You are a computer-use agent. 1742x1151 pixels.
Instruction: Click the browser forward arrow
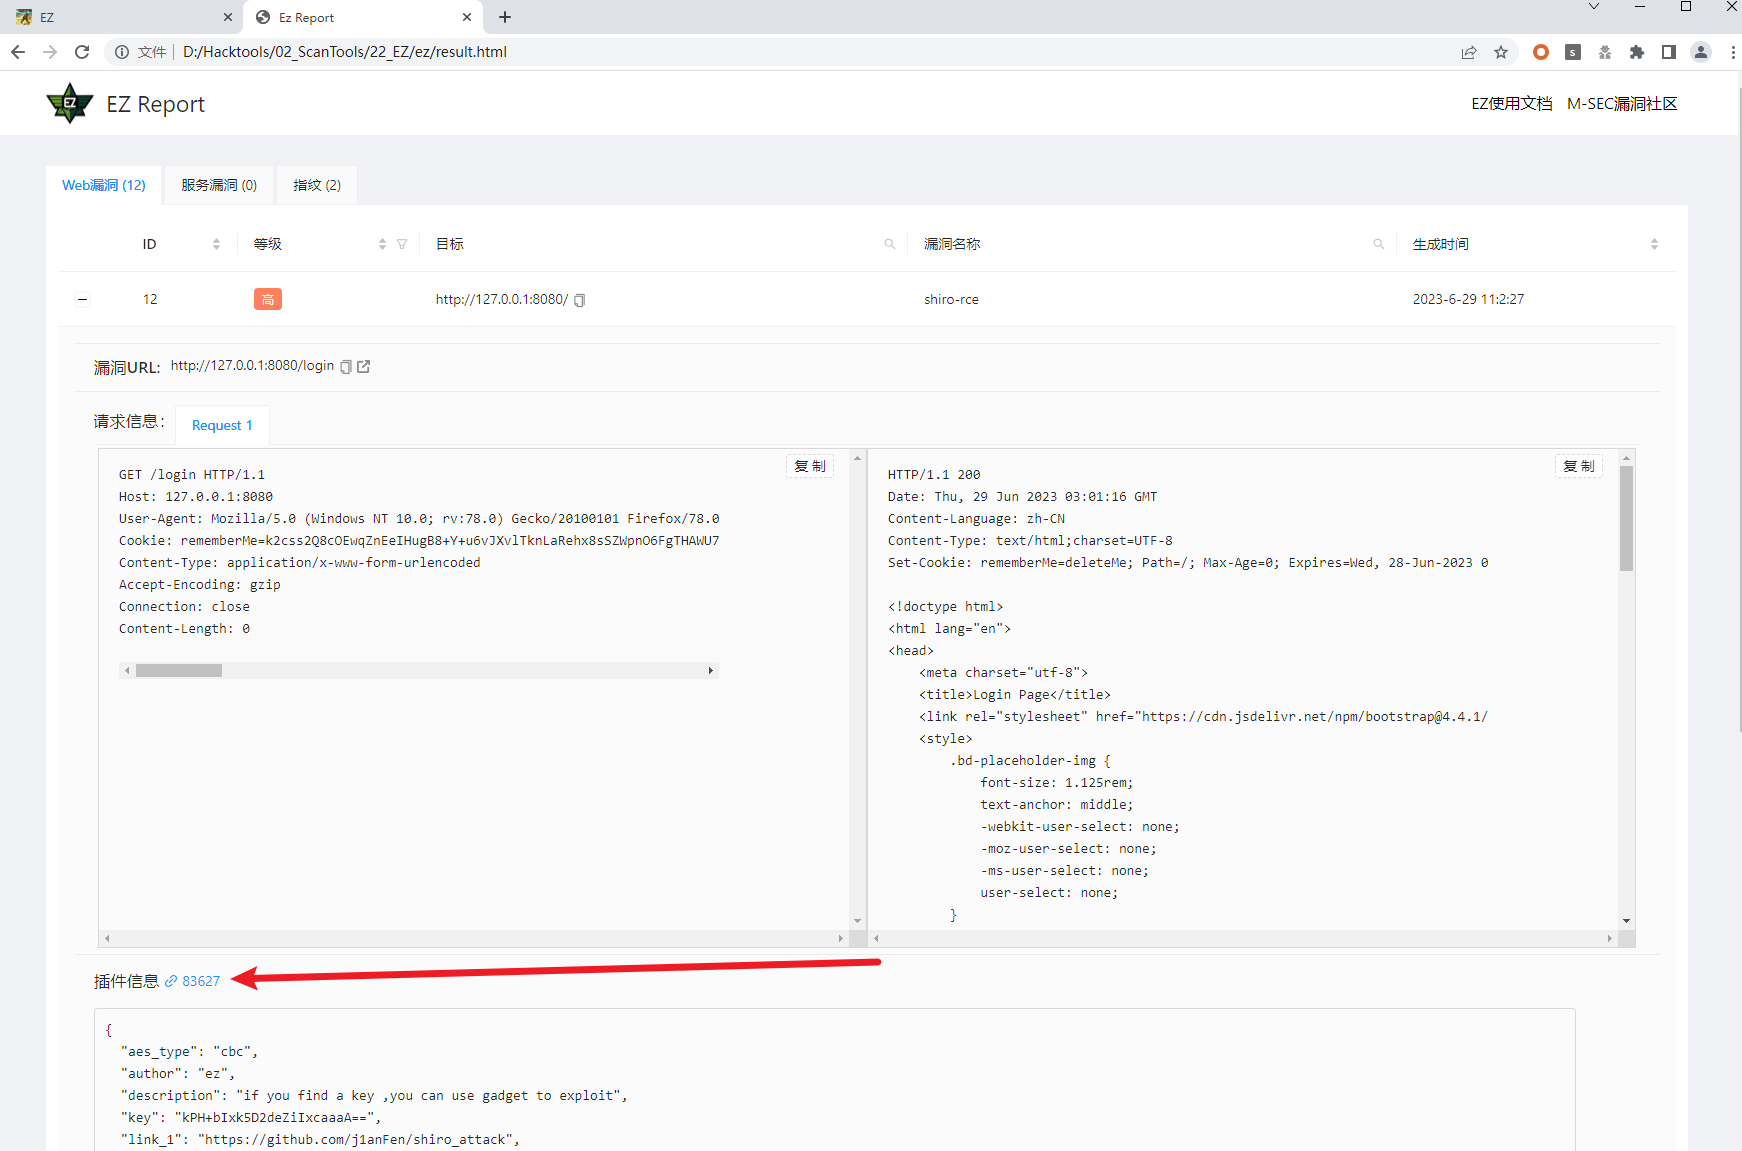(x=50, y=52)
